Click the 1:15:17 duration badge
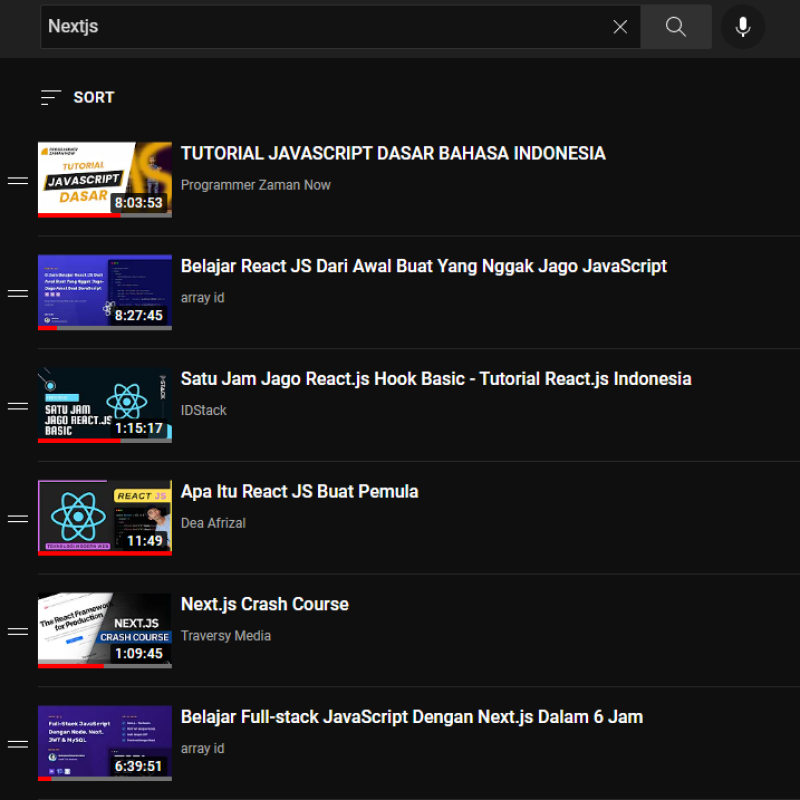Viewport: 800px width, 800px height. click(139, 428)
